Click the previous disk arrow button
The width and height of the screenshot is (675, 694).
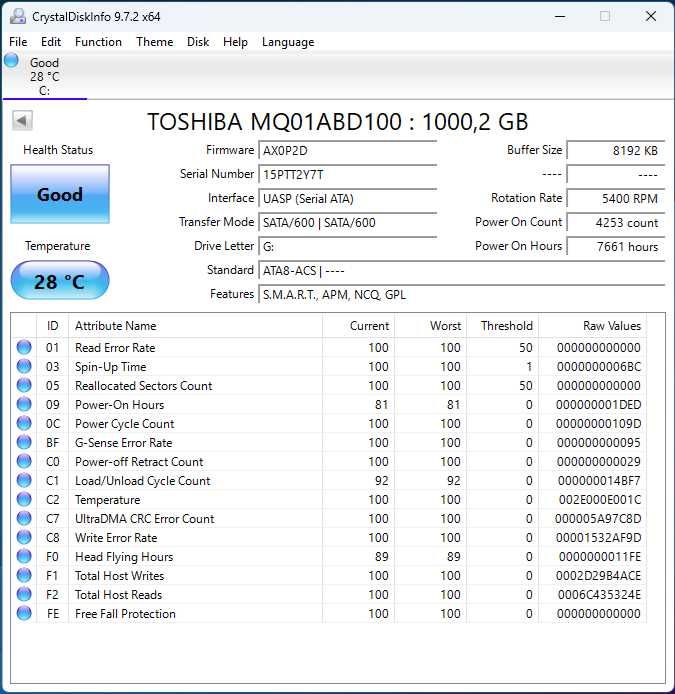point(22,120)
